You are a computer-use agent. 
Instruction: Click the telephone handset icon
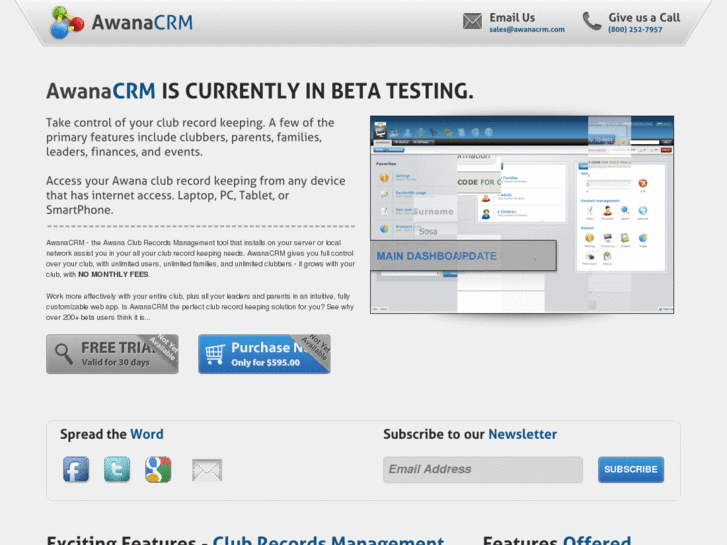[592, 21]
